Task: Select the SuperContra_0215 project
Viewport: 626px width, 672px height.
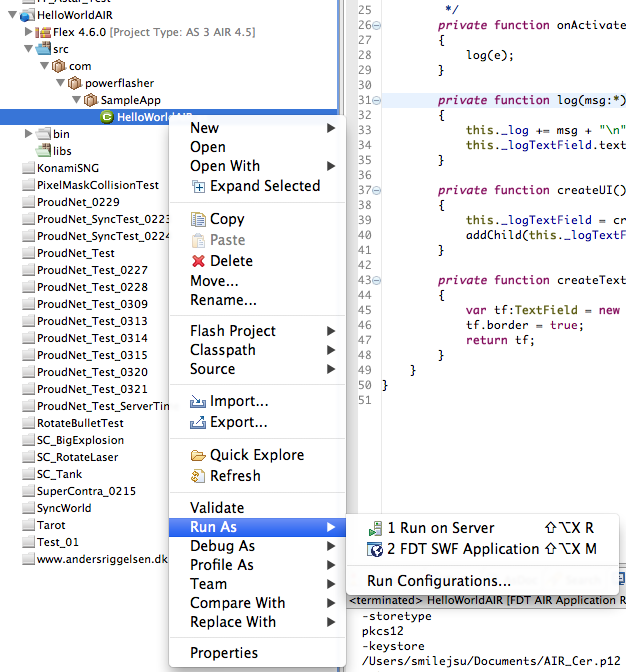Action: coord(86,491)
